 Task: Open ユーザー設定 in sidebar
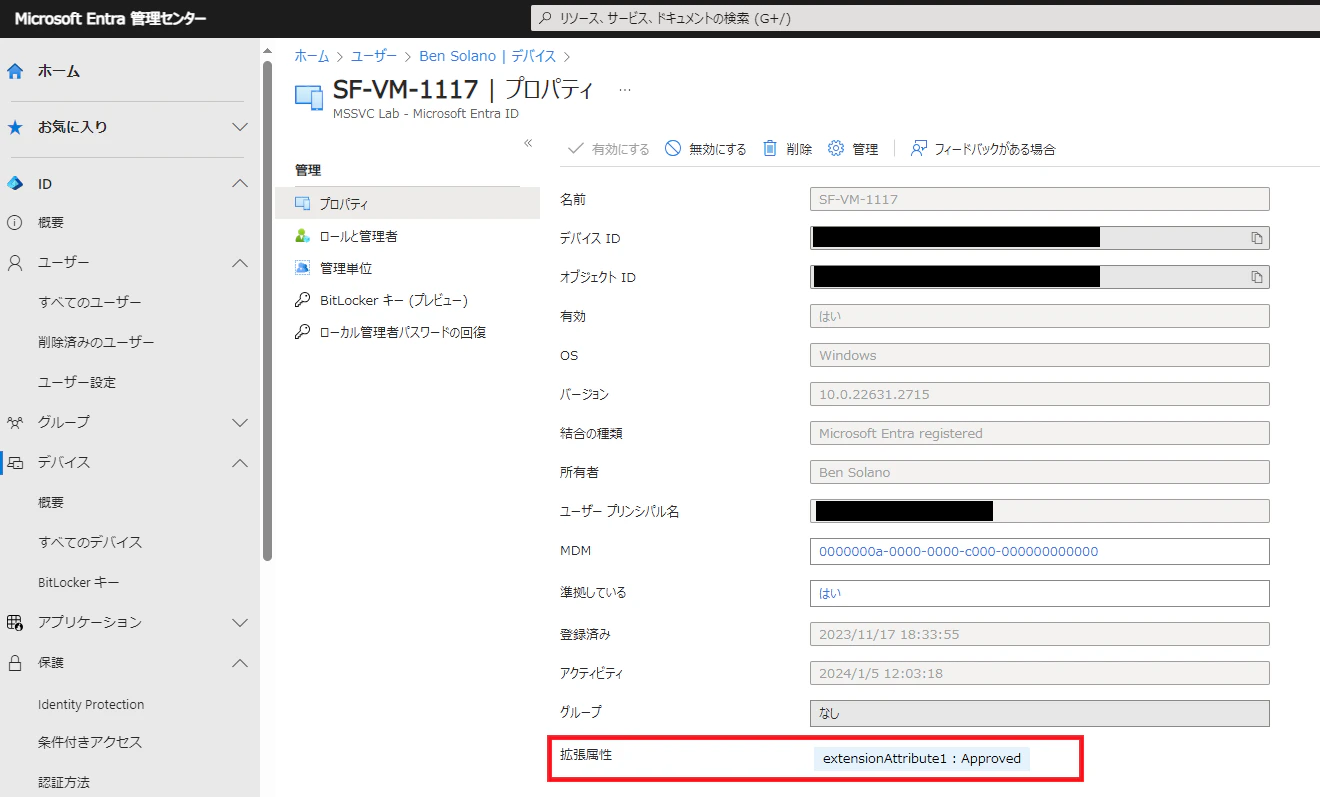(x=77, y=383)
